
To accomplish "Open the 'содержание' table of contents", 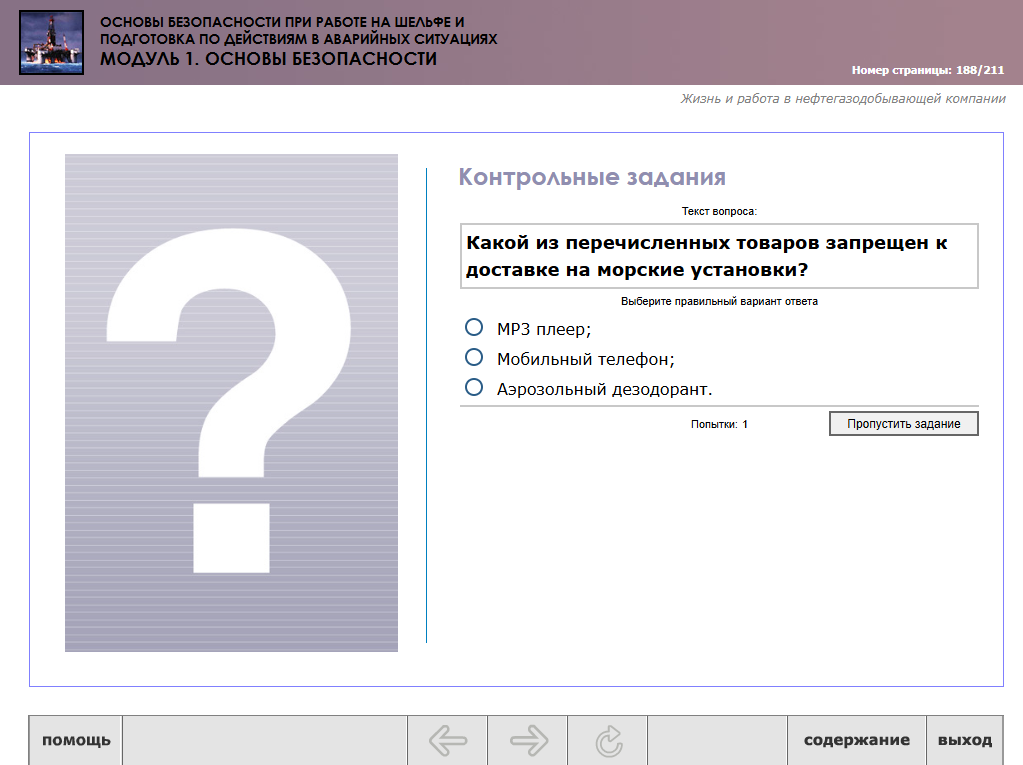I will click(857, 741).
